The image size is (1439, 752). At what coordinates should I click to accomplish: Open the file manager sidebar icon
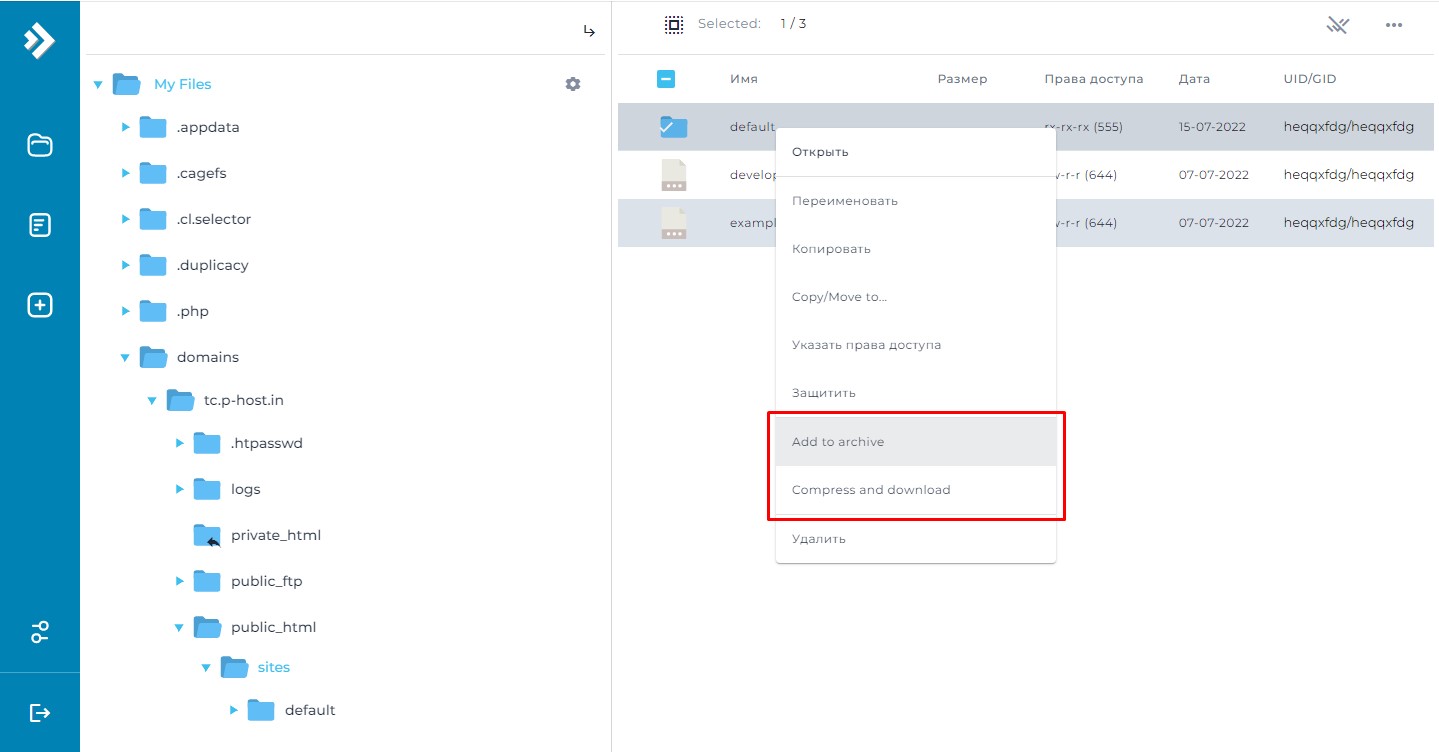[x=40, y=145]
